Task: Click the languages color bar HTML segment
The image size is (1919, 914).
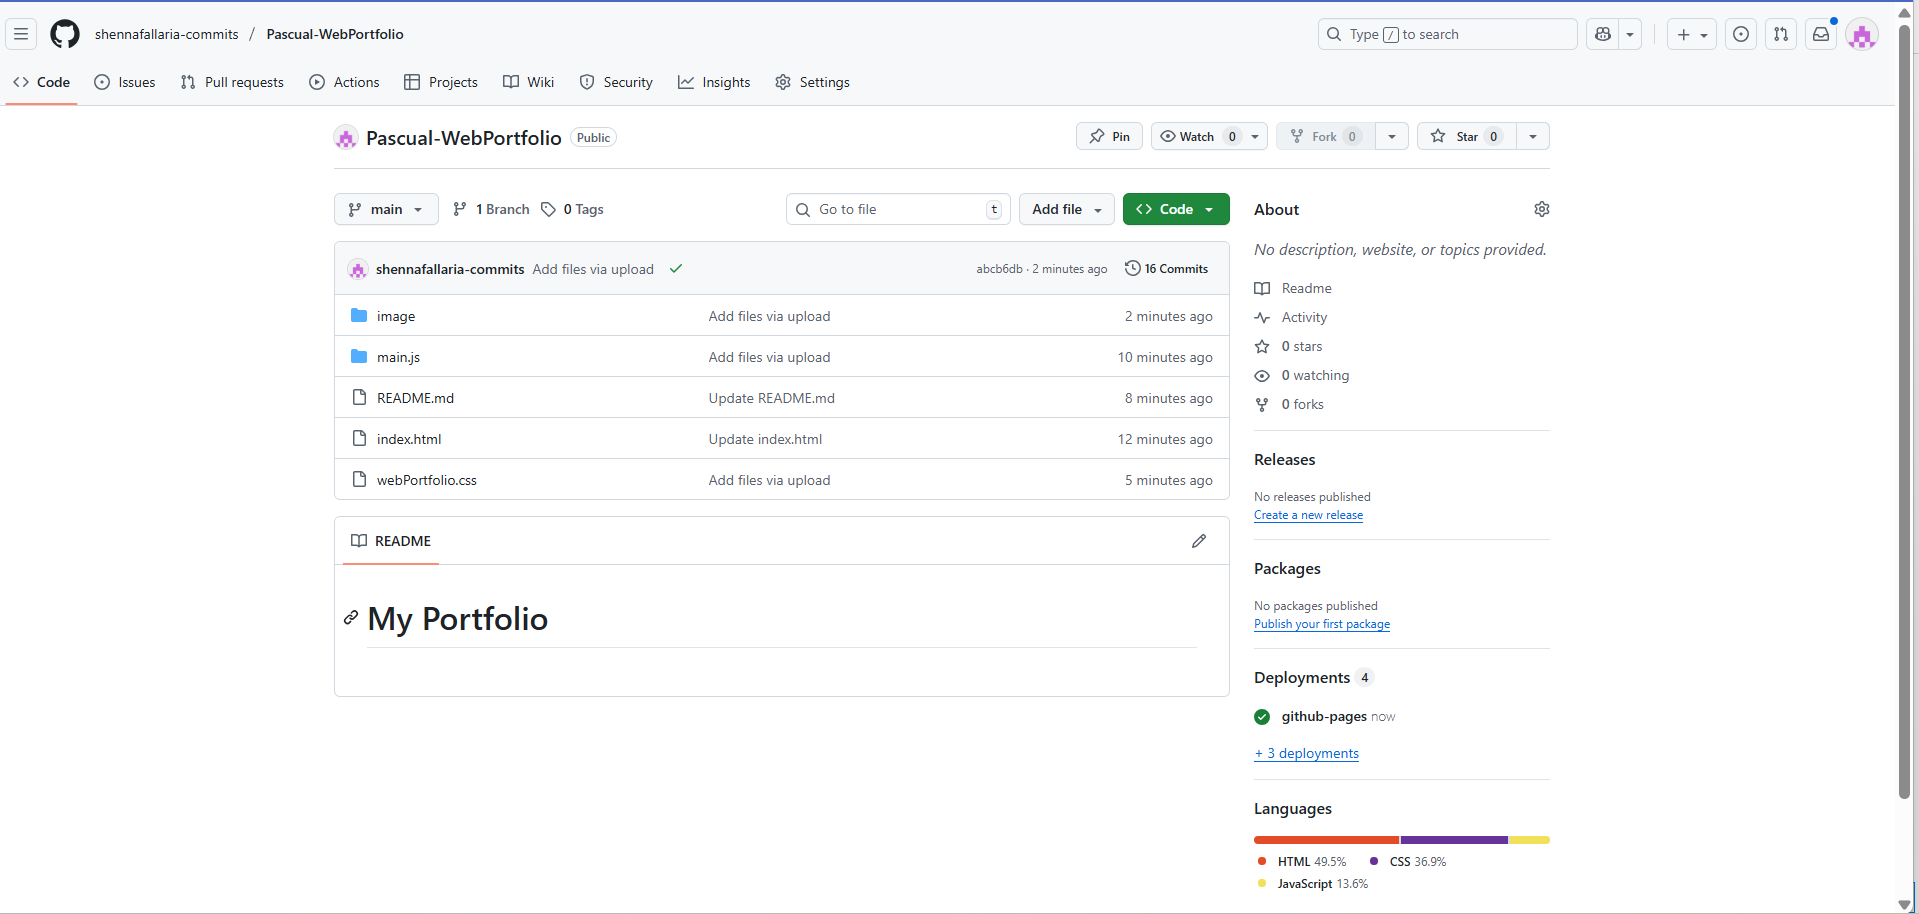Action: click(1326, 840)
